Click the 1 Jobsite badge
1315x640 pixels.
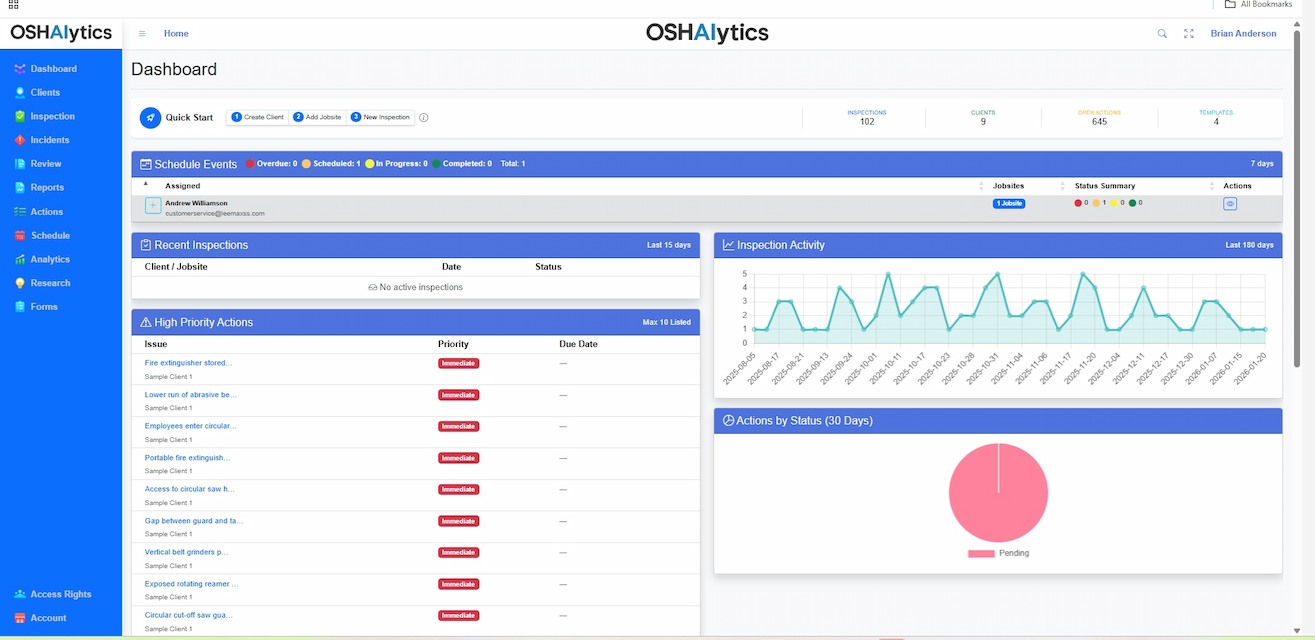pos(1009,203)
